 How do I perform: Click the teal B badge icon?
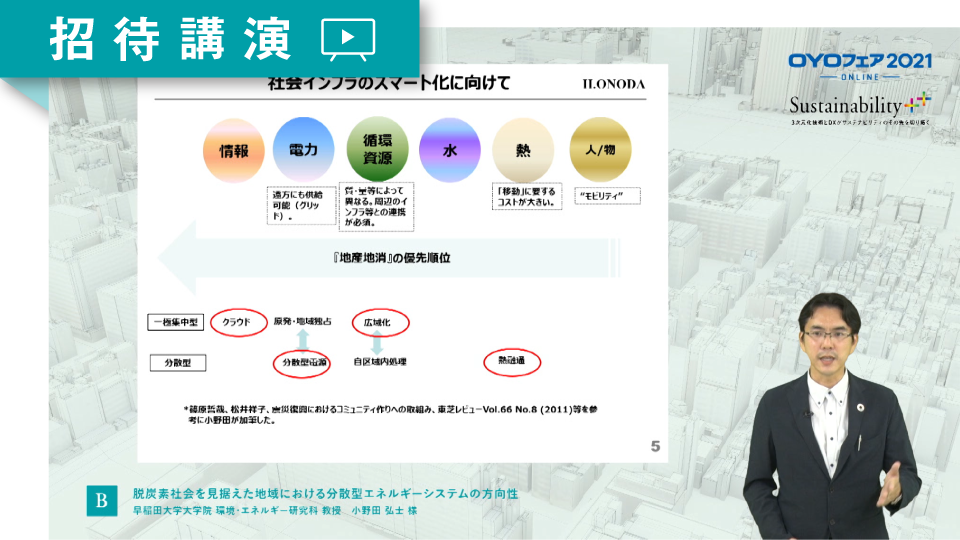100,501
